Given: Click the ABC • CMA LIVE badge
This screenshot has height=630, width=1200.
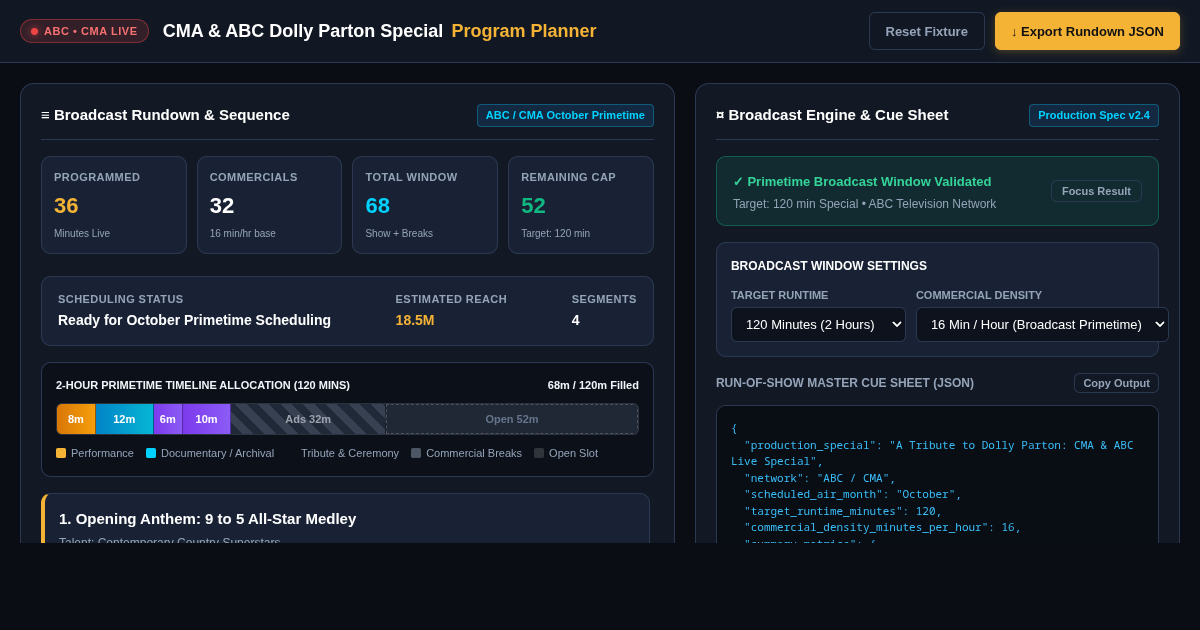Looking at the screenshot, I should tap(84, 31).
